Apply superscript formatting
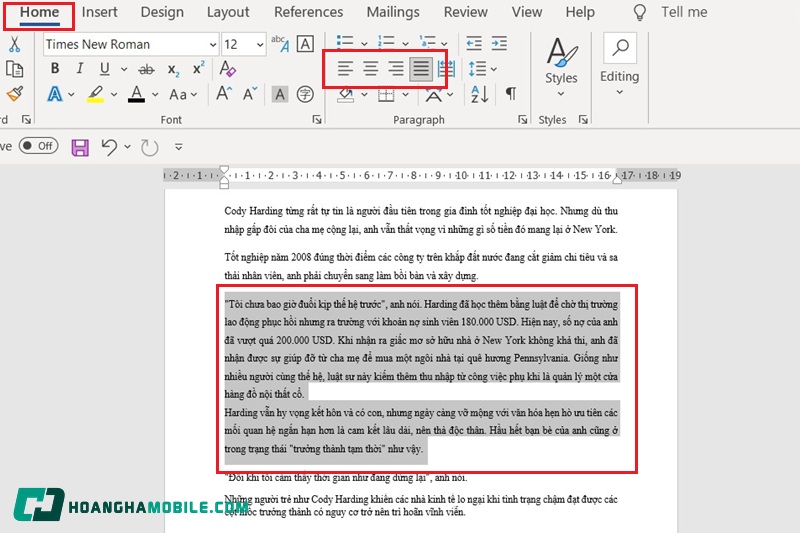Viewport: 800px width, 533px height. pyautogui.click(x=198, y=69)
